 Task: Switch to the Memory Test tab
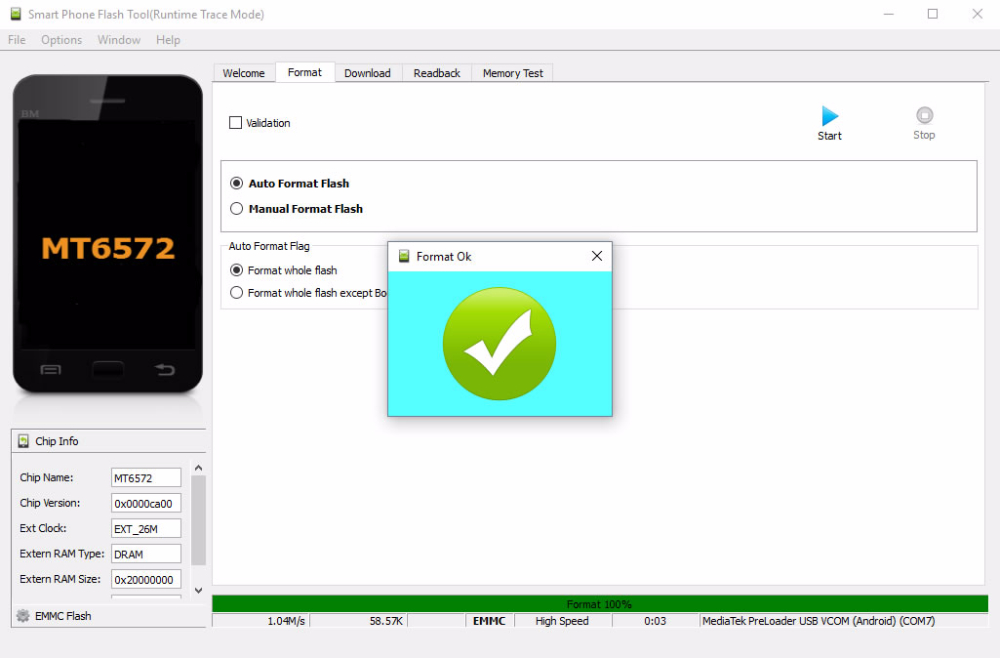tap(513, 73)
